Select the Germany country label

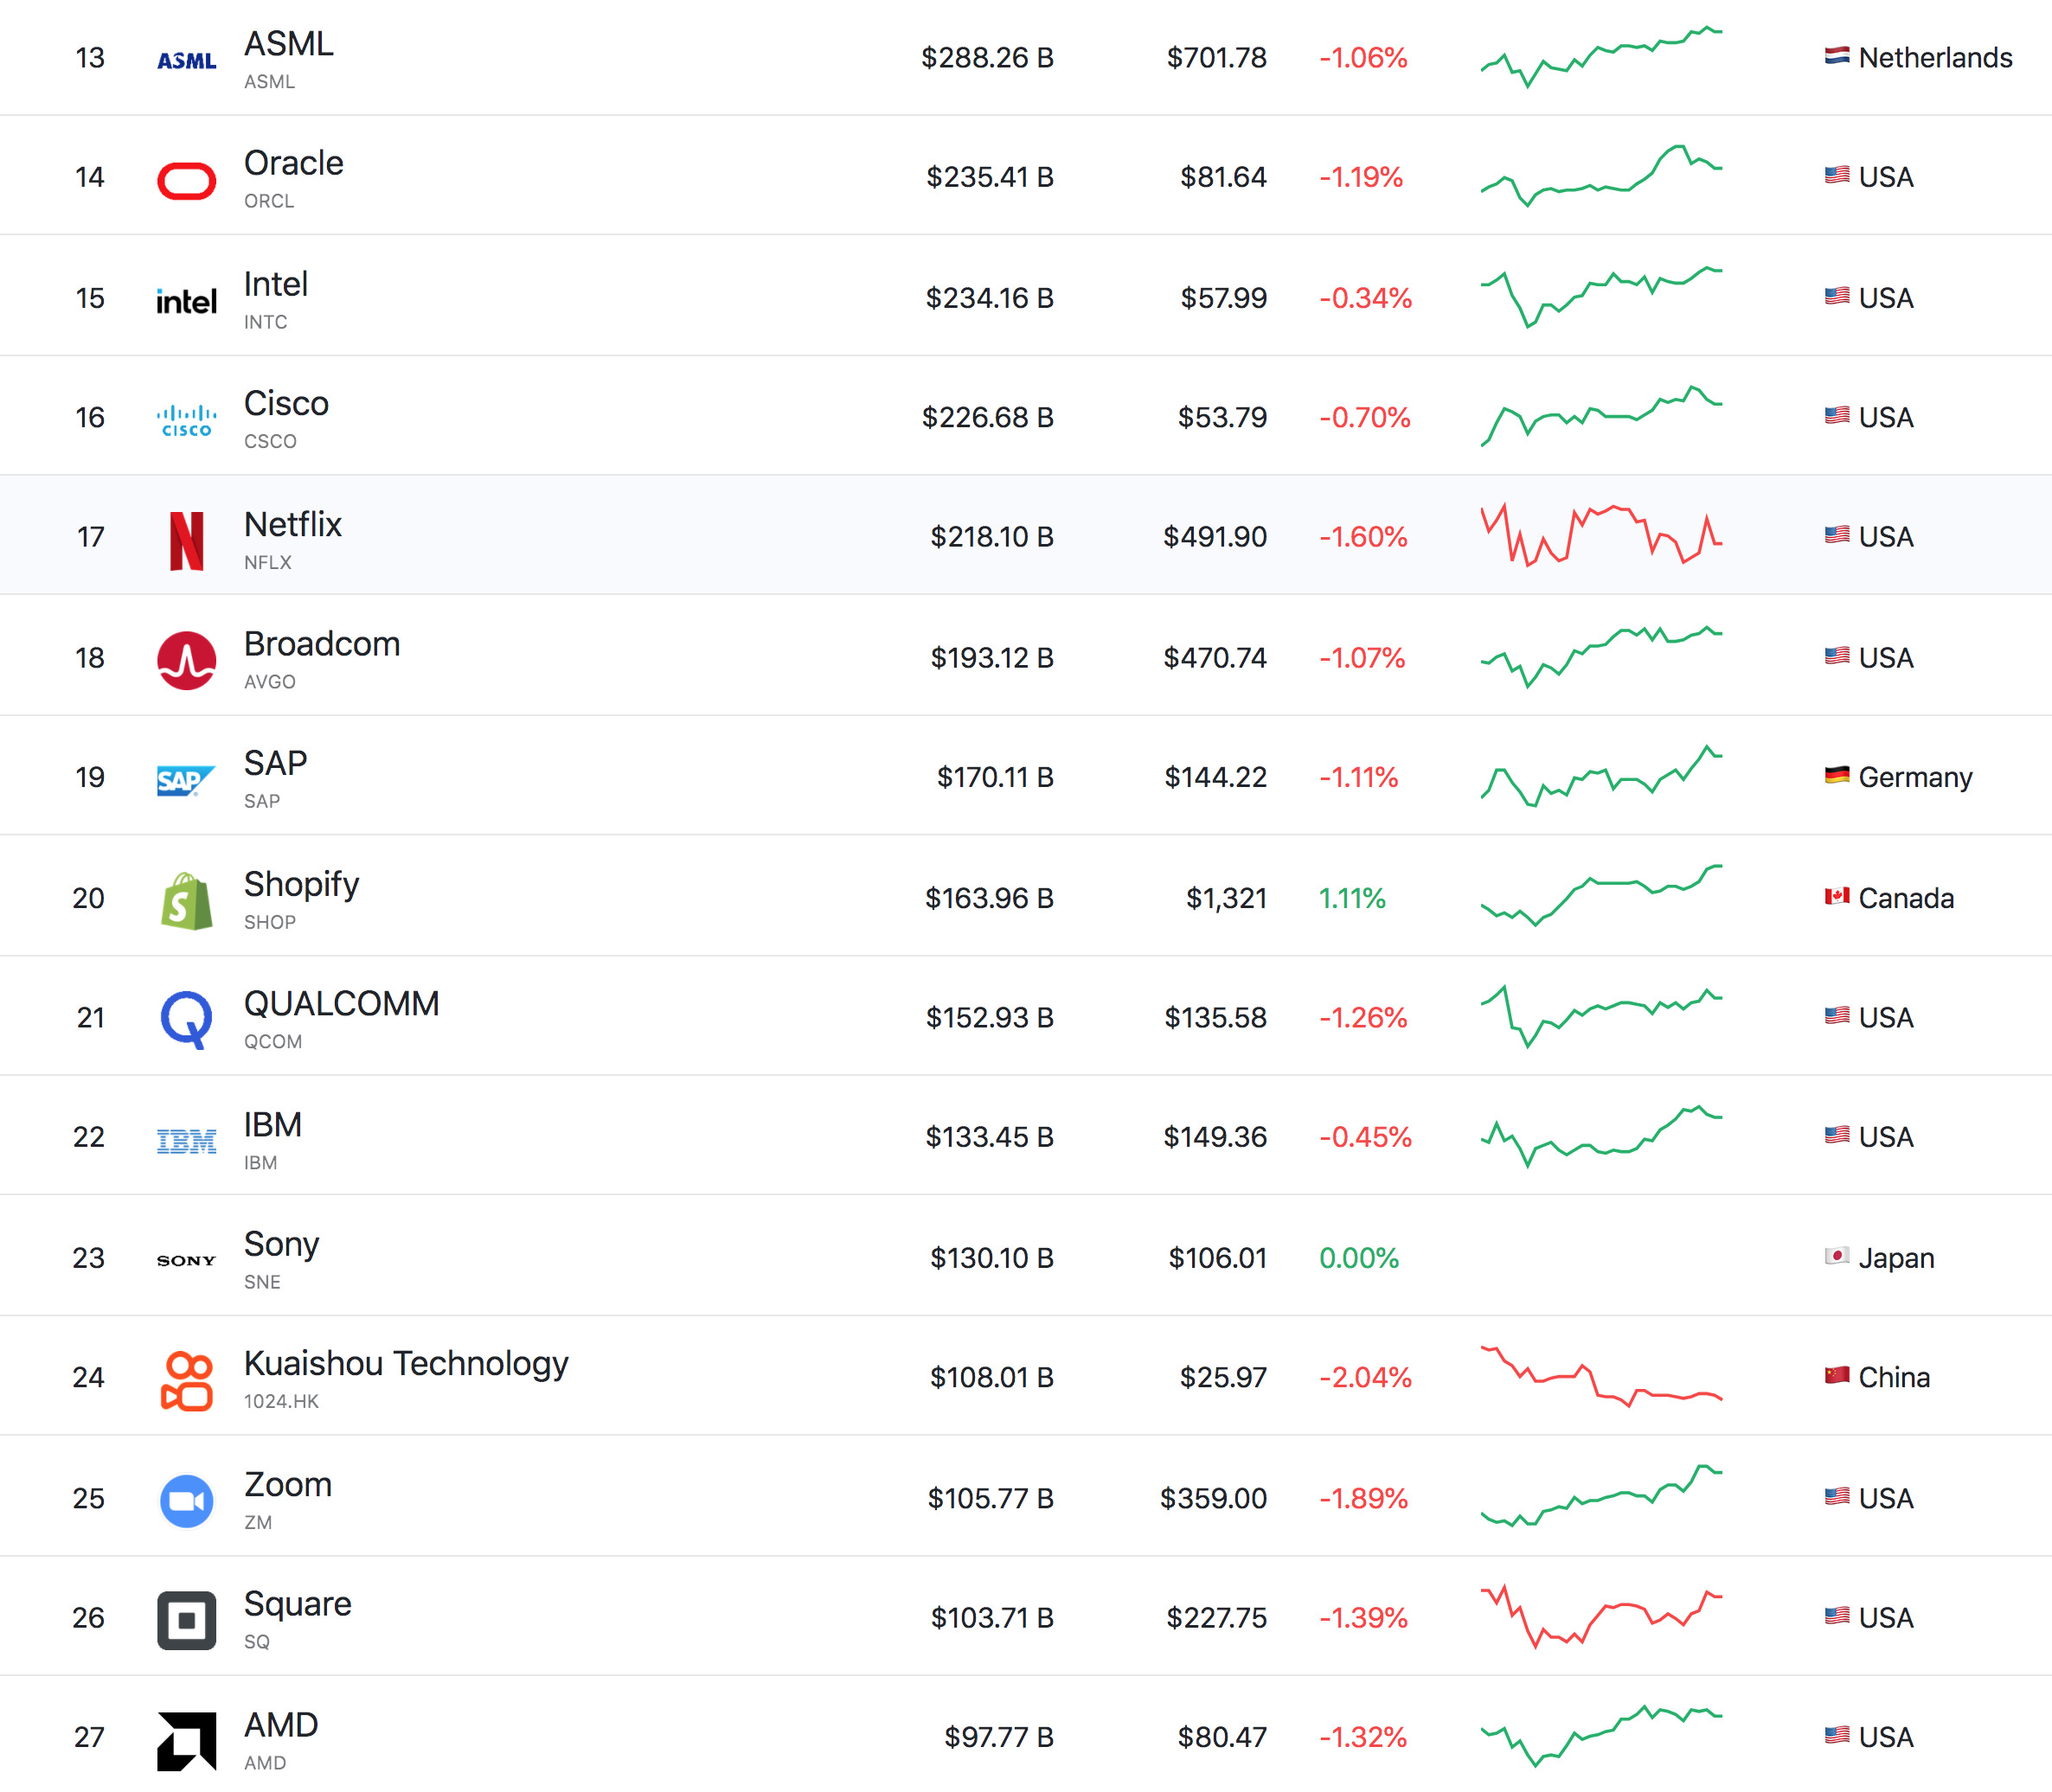point(1915,777)
